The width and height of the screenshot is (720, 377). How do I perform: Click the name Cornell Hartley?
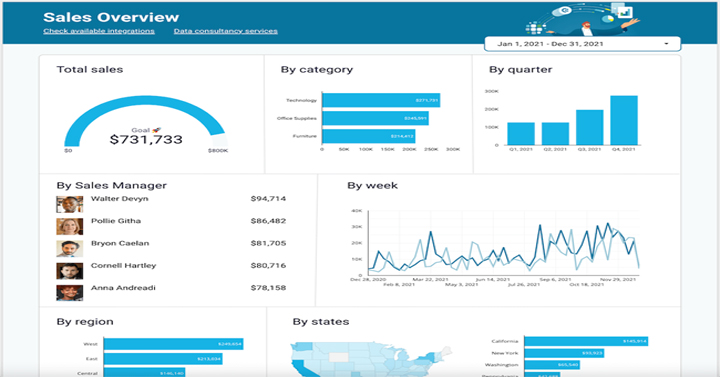click(124, 265)
